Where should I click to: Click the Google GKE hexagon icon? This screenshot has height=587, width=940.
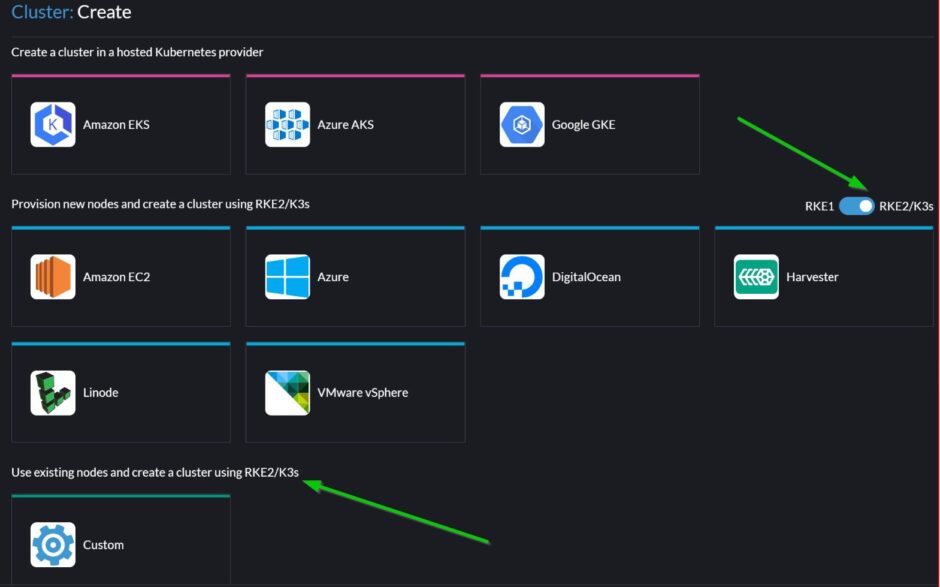(x=522, y=125)
